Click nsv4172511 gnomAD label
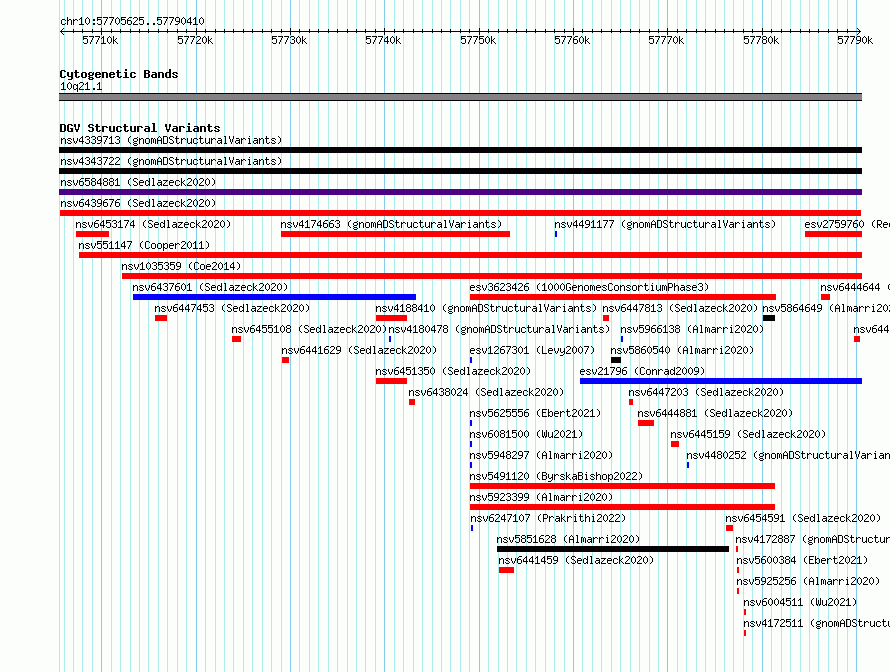 (817, 623)
